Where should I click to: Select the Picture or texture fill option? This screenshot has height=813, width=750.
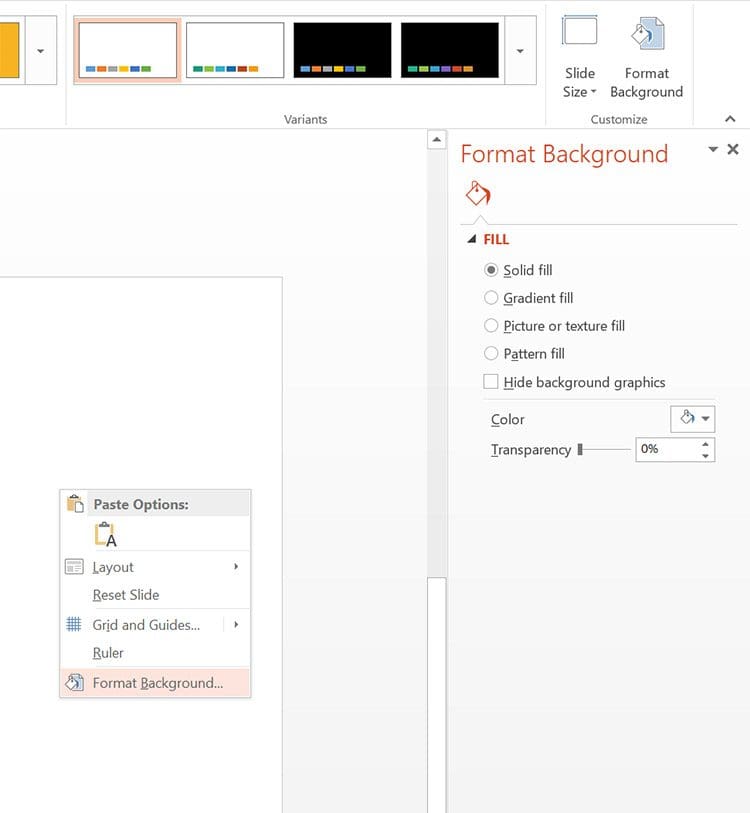click(491, 326)
